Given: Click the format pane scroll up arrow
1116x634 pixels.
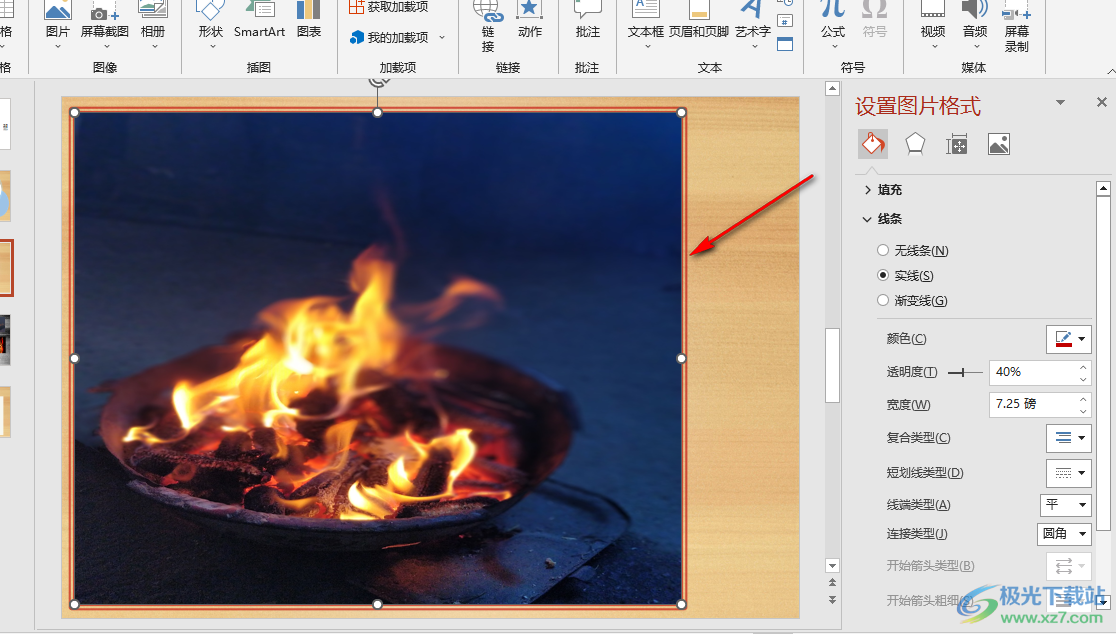Looking at the screenshot, I should click(x=1103, y=189).
